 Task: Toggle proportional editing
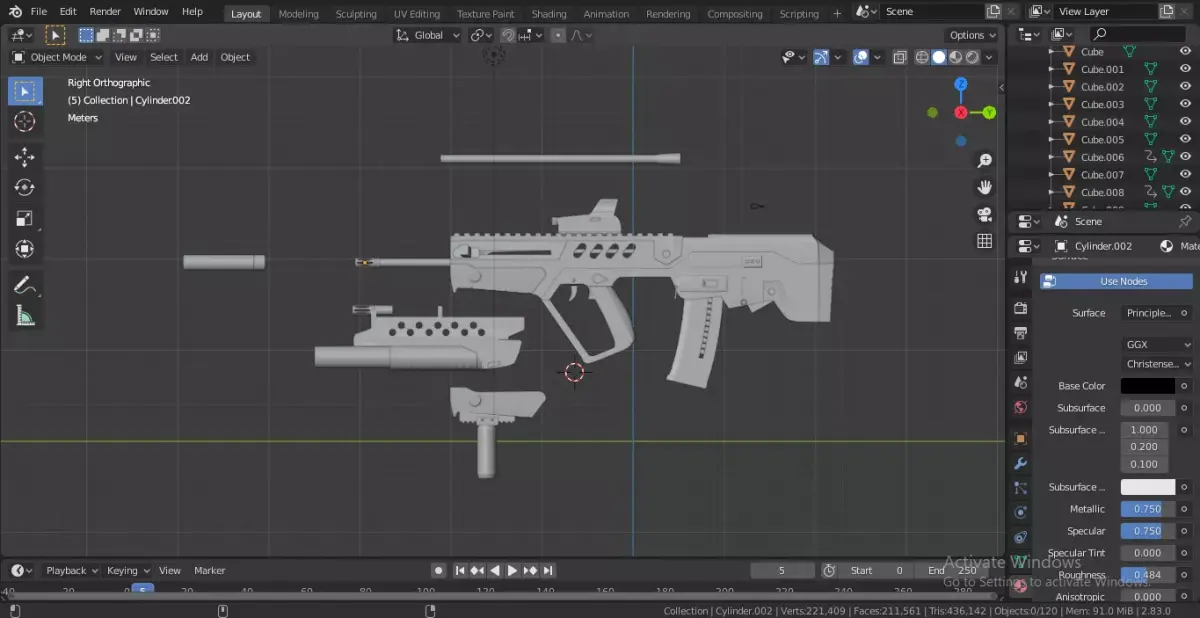(x=558, y=35)
